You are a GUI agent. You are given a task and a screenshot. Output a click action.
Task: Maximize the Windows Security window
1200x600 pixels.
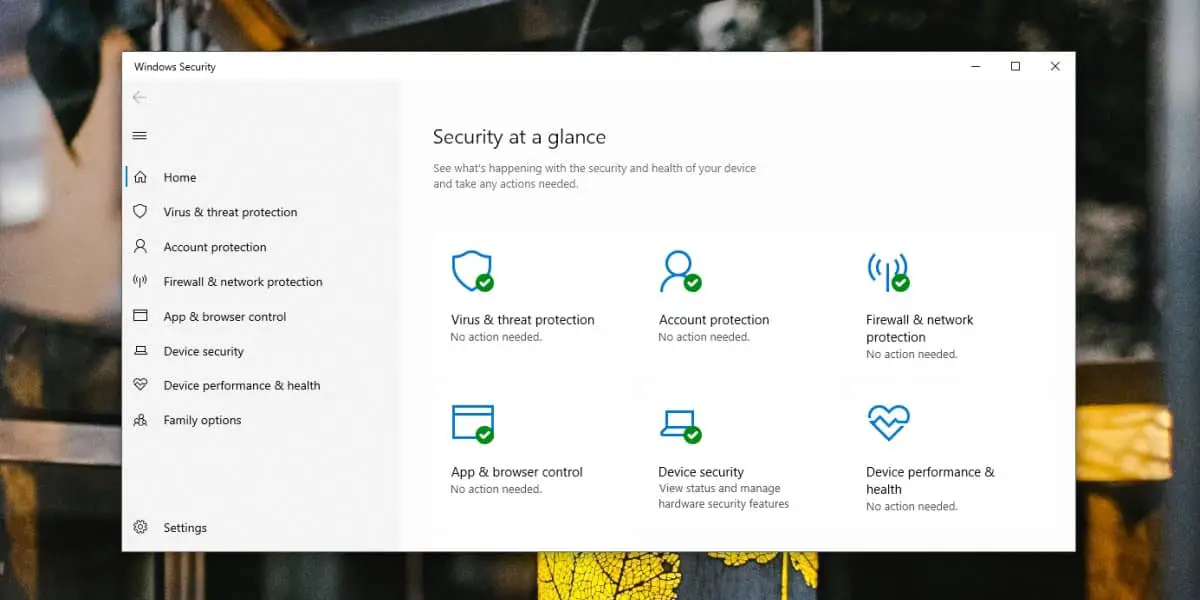pos(1015,66)
